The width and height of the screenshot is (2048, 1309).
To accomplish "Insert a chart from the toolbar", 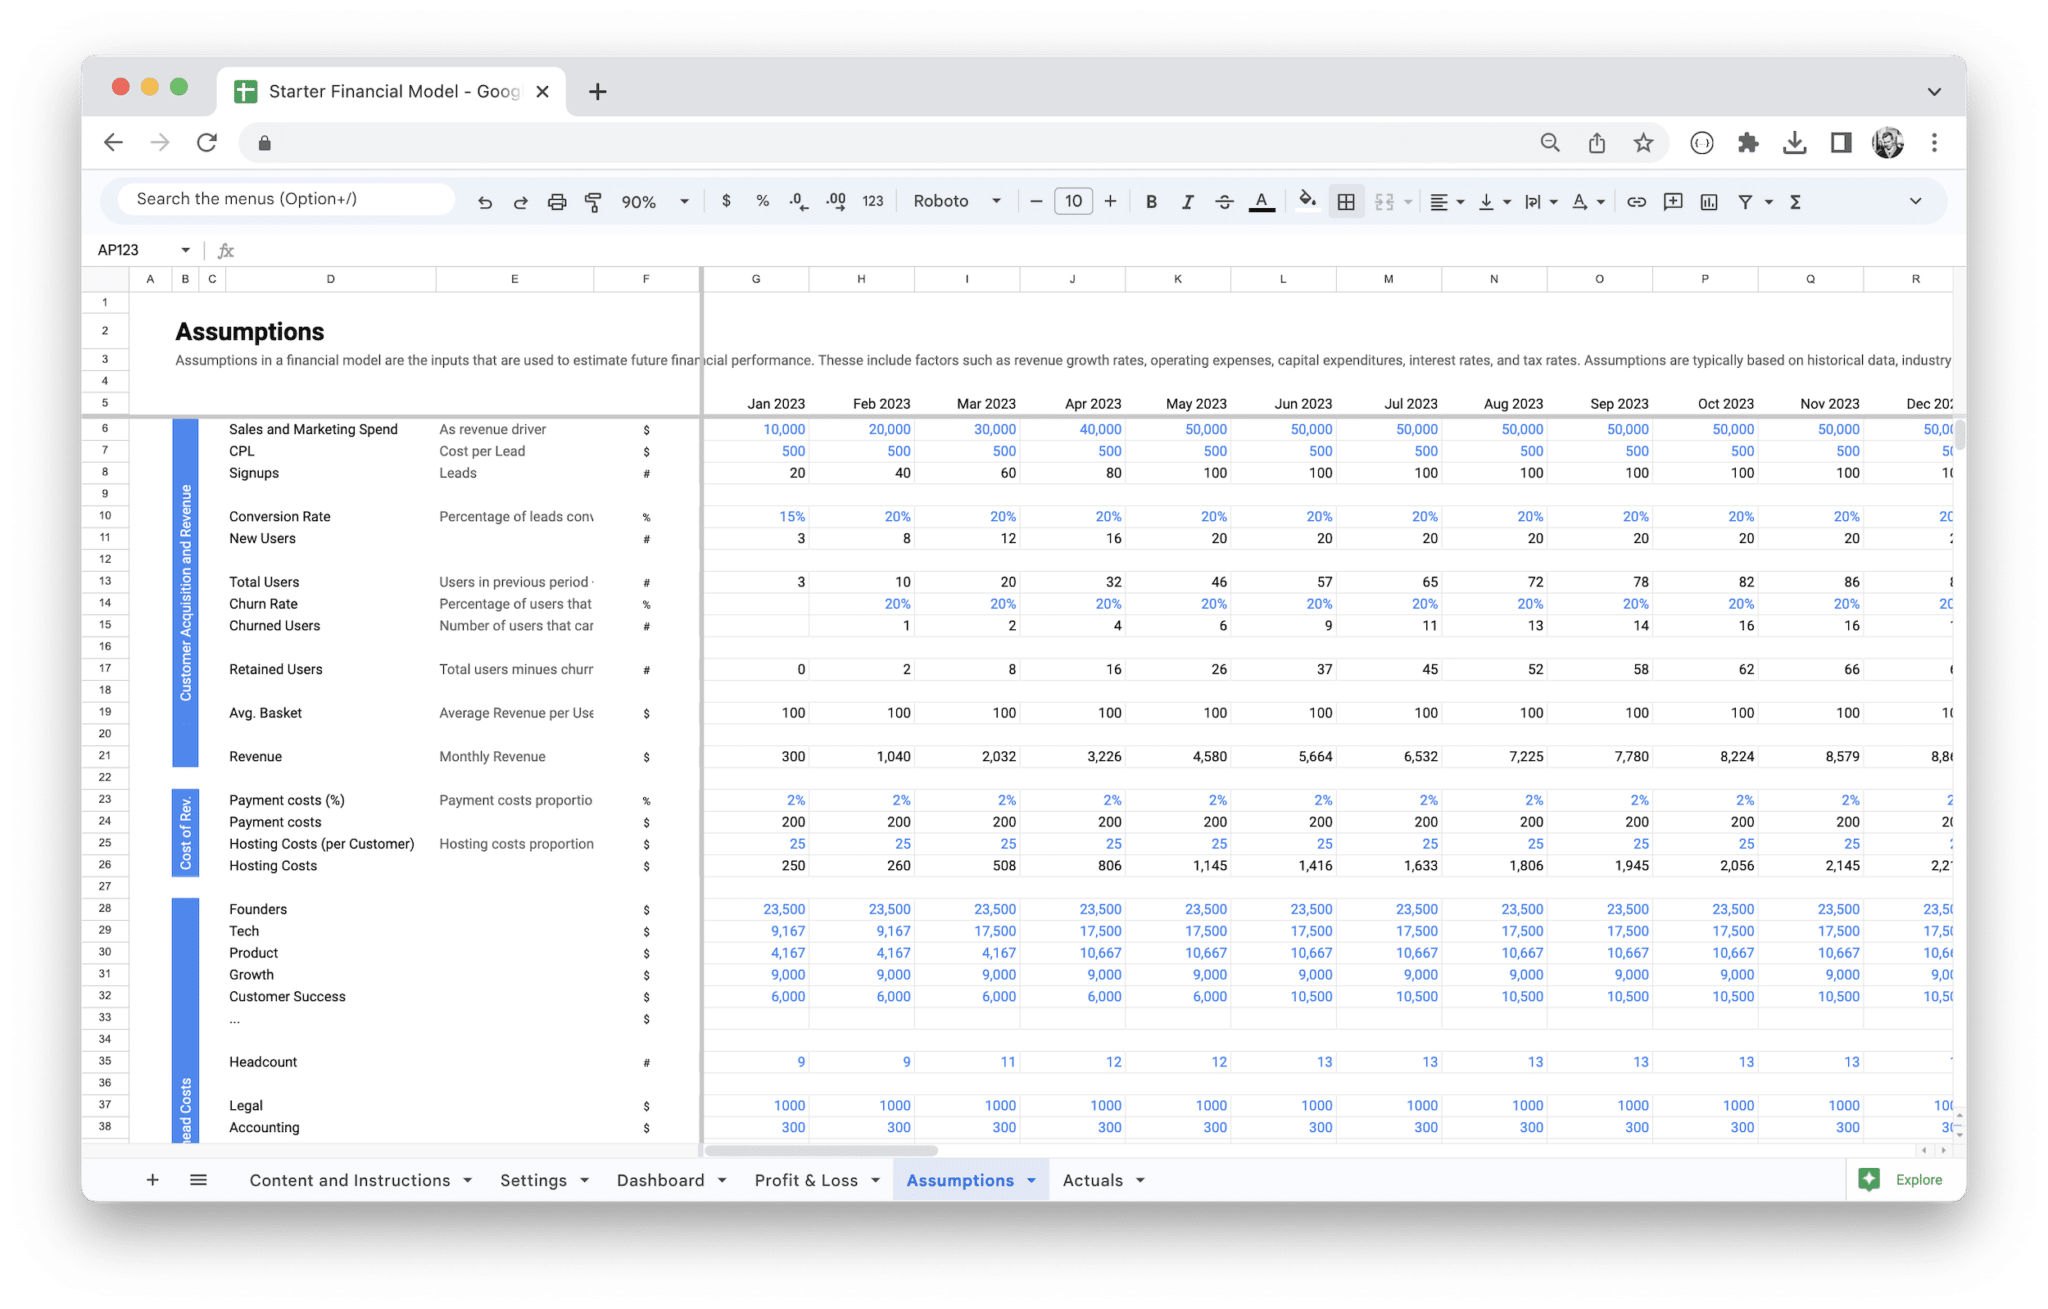I will click(1709, 201).
